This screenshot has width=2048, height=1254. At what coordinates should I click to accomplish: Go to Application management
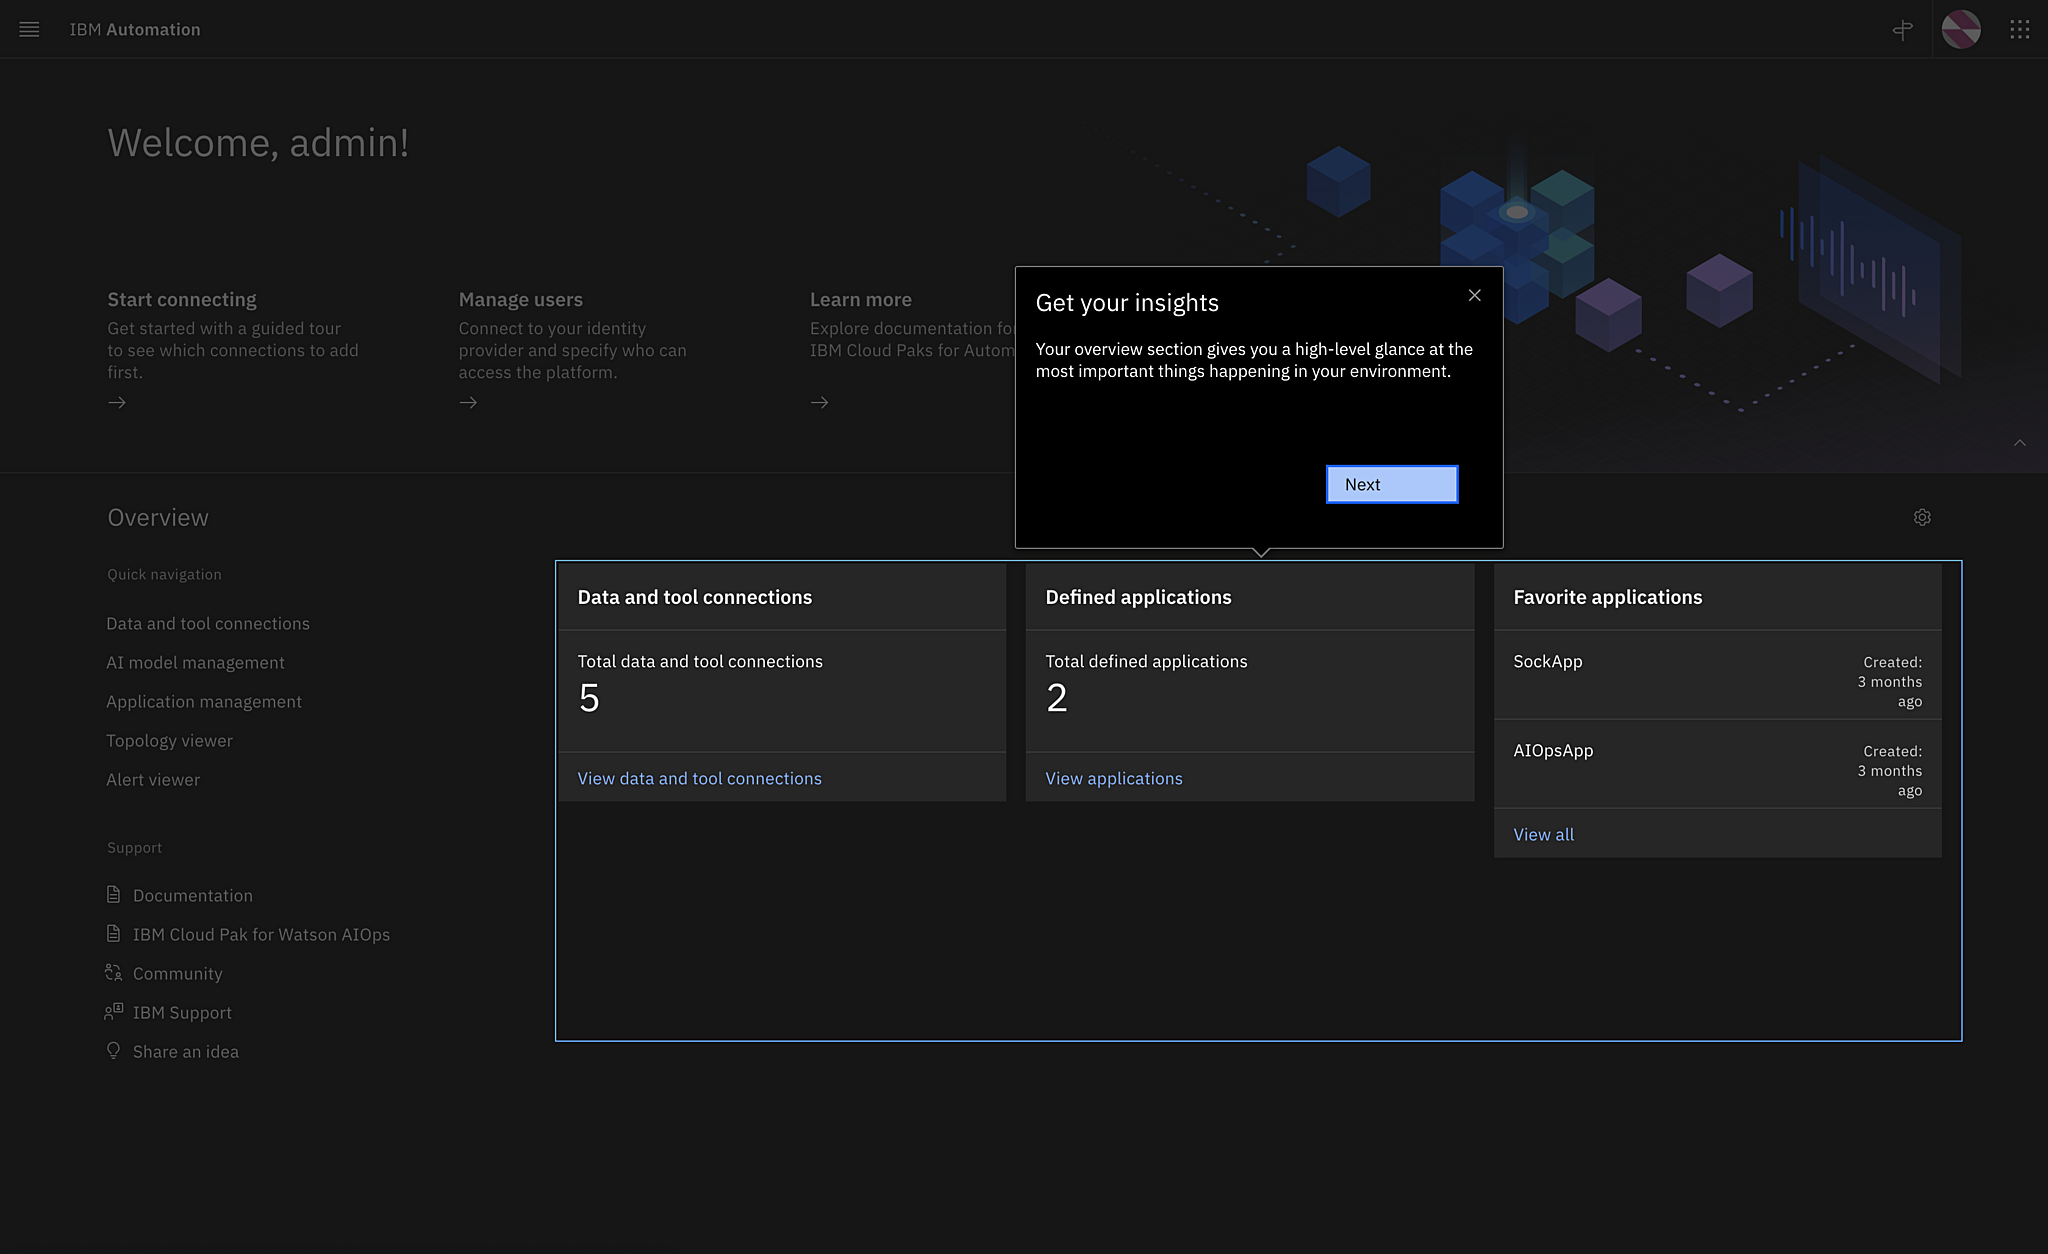click(204, 701)
